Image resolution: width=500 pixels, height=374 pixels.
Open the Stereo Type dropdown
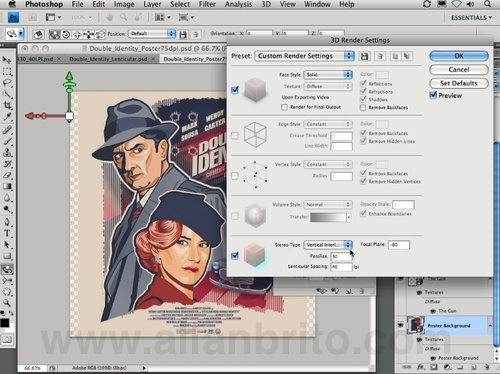pyautogui.click(x=328, y=245)
